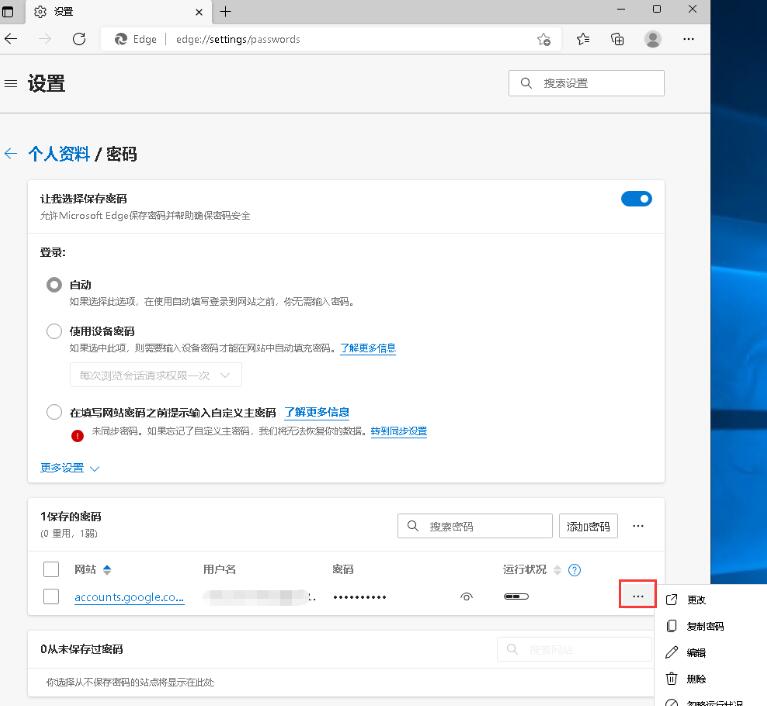Open the user profile avatar
The width and height of the screenshot is (767, 706).
tap(653, 39)
